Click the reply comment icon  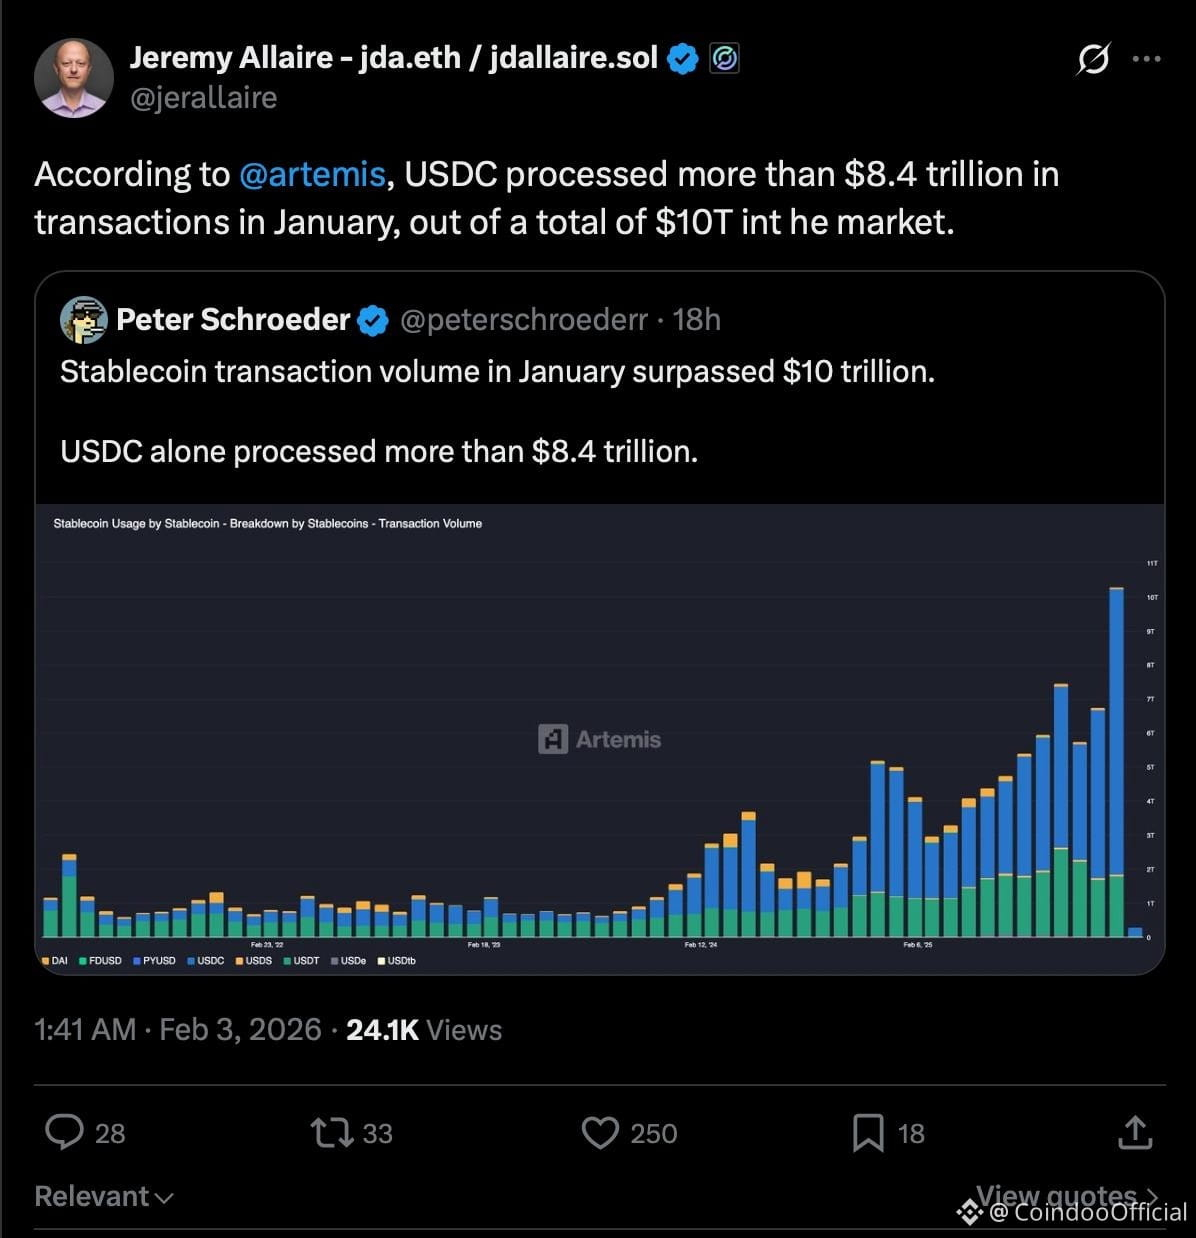pyautogui.click(x=65, y=1132)
